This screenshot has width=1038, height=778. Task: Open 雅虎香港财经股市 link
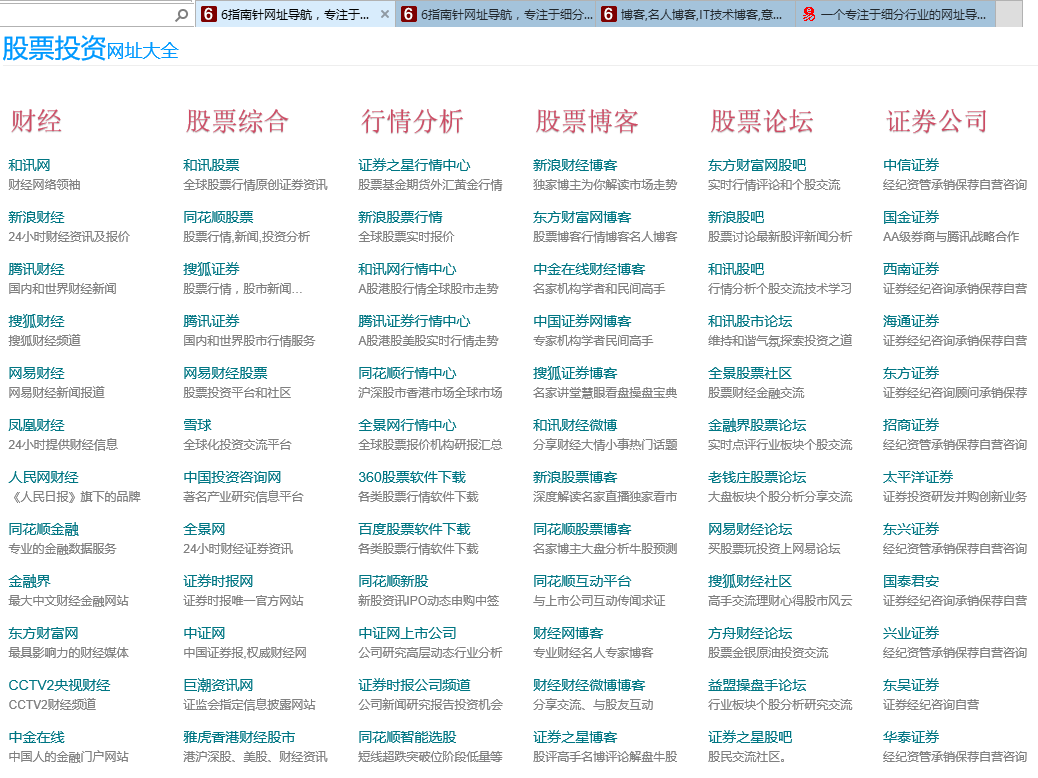point(240,737)
